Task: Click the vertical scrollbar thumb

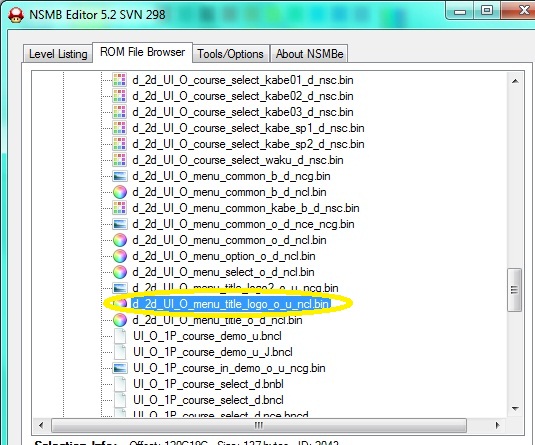Action: [x=515, y=290]
